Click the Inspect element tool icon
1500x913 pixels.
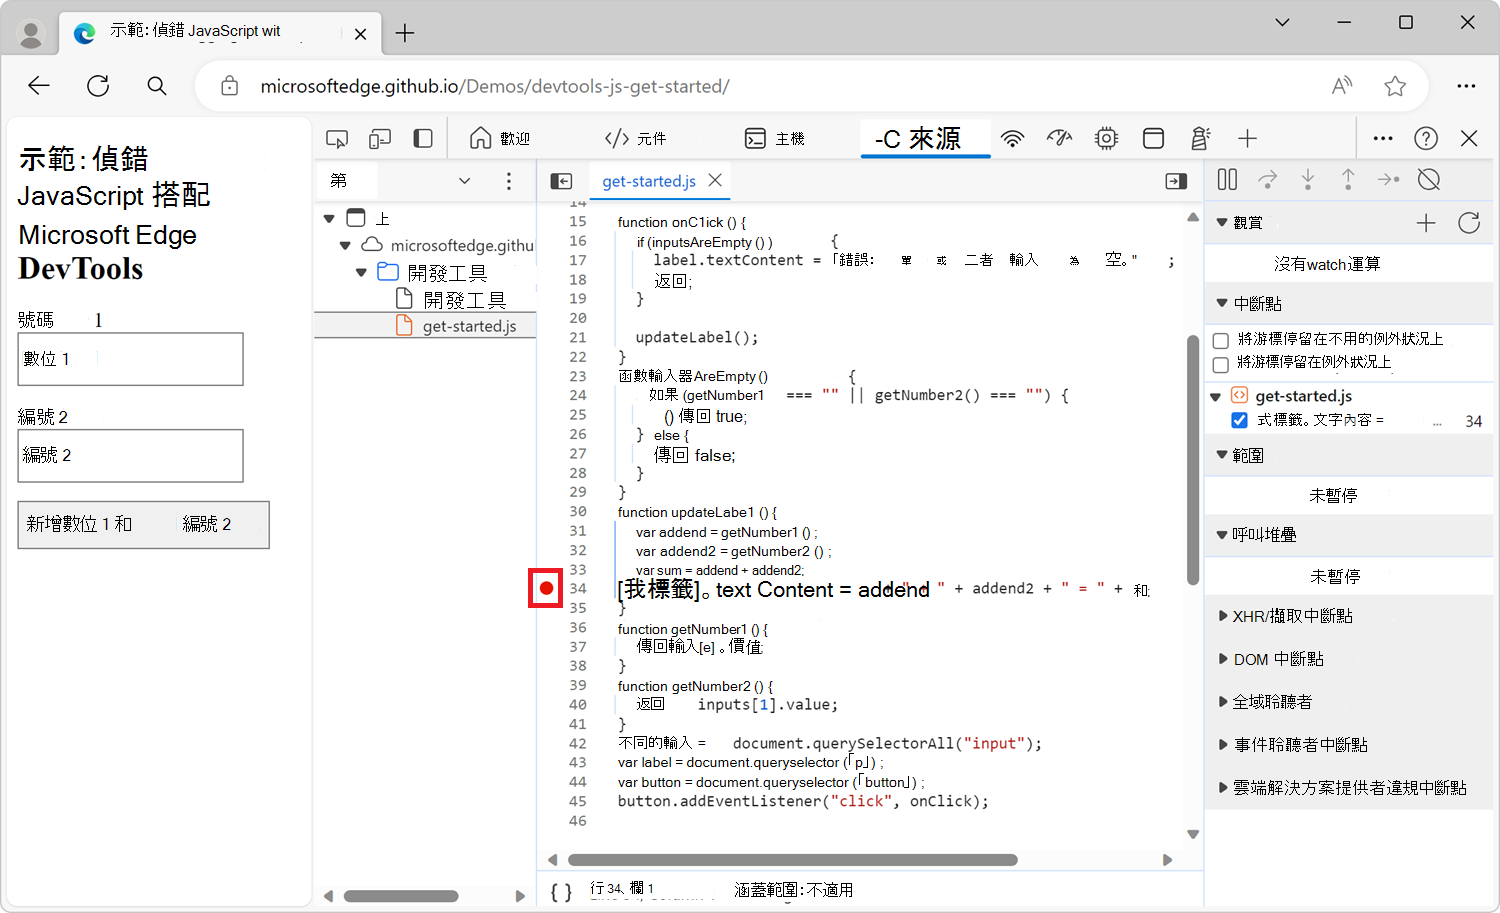pyautogui.click(x=337, y=139)
